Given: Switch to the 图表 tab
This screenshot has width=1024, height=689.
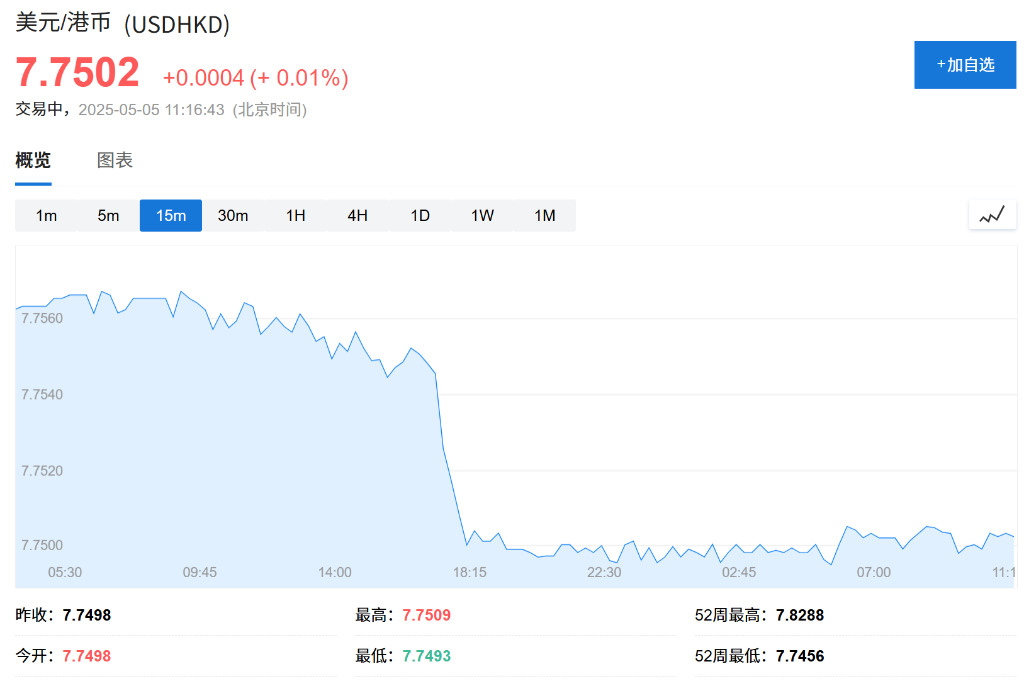Looking at the screenshot, I should coord(115,160).
